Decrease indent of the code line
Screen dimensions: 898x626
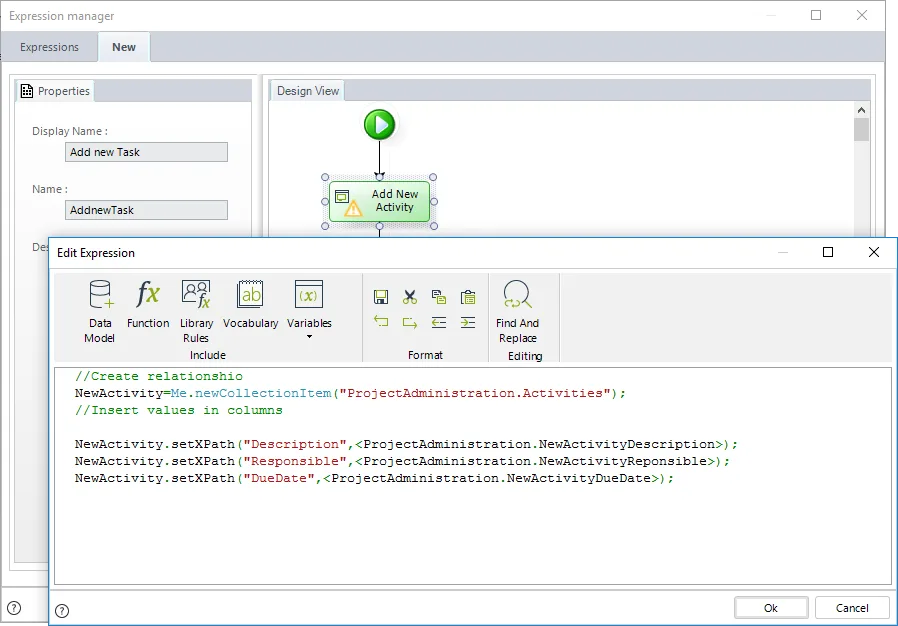click(439, 322)
